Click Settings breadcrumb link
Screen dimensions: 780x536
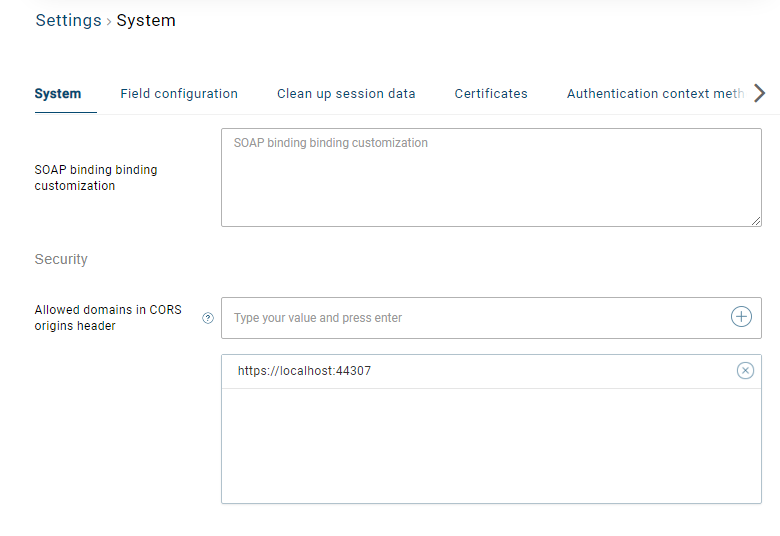coord(68,20)
